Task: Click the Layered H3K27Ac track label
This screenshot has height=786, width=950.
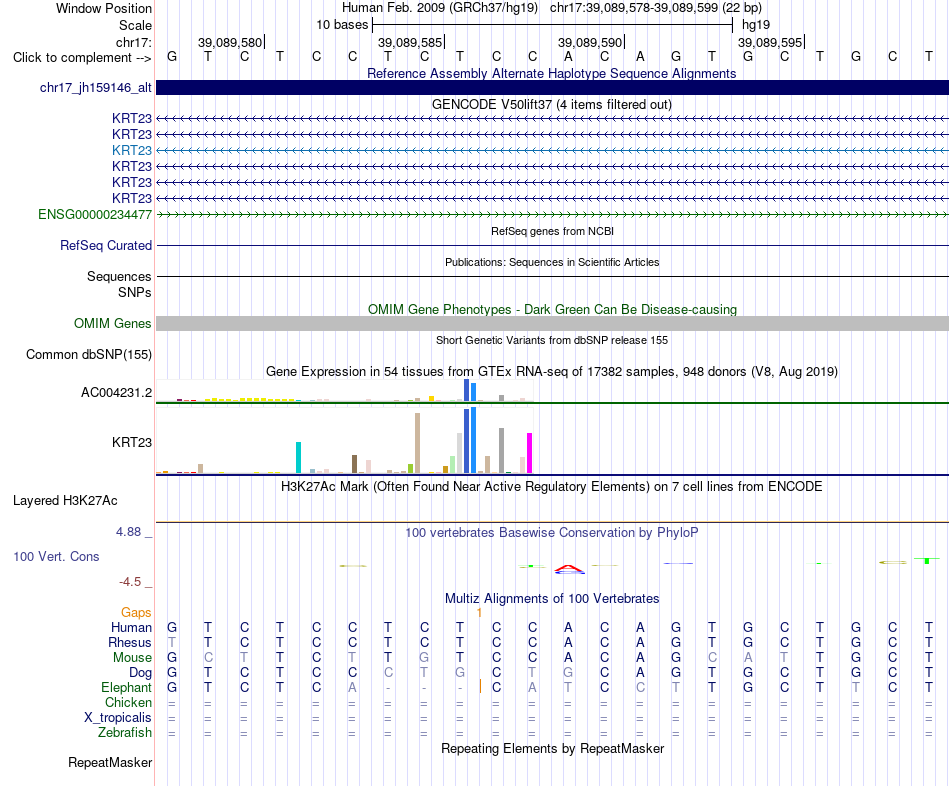Action: (x=65, y=501)
